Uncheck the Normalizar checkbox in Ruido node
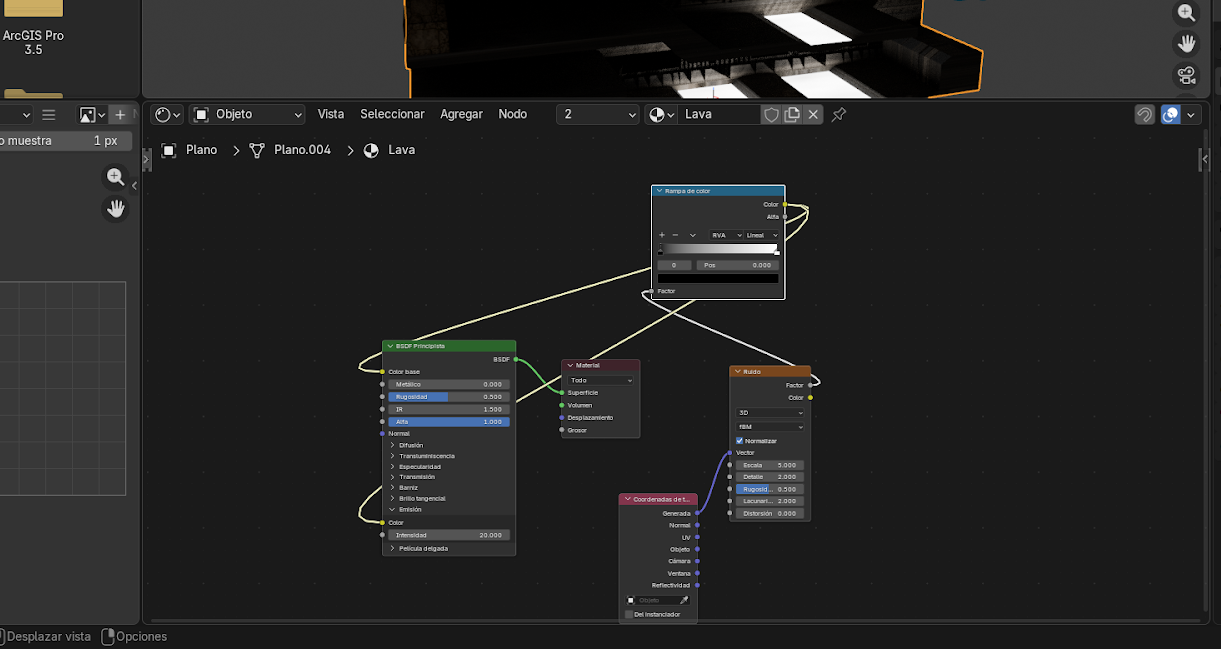This screenshot has width=1221, height=649. click(x=740, y=440)
